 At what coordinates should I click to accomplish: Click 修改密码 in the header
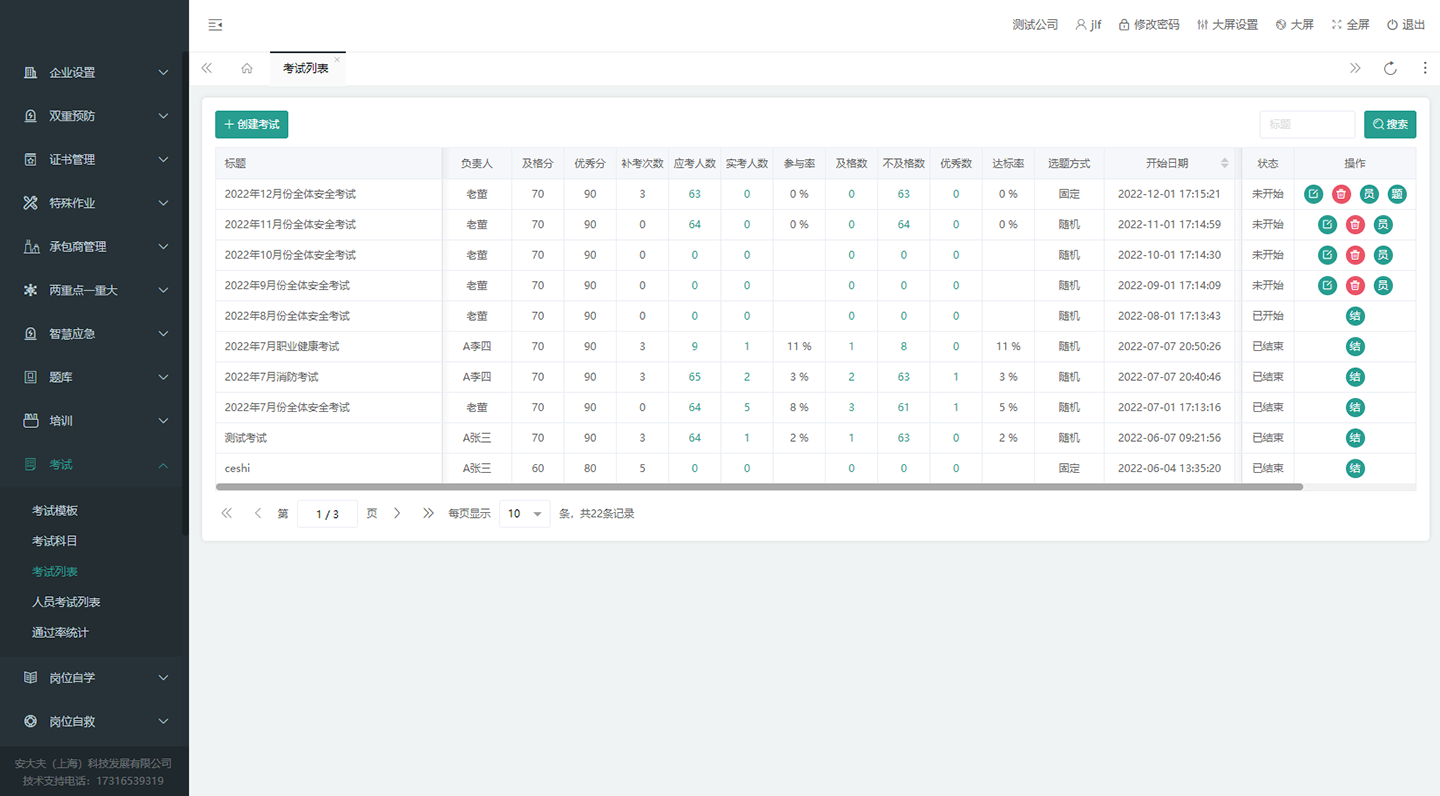(1149, 25)
